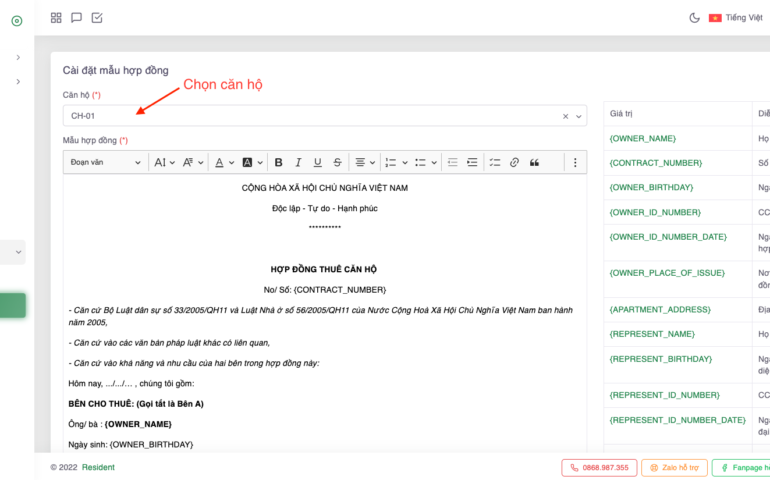Open the apps grid icon
The image size is (770, 480).
56,18
